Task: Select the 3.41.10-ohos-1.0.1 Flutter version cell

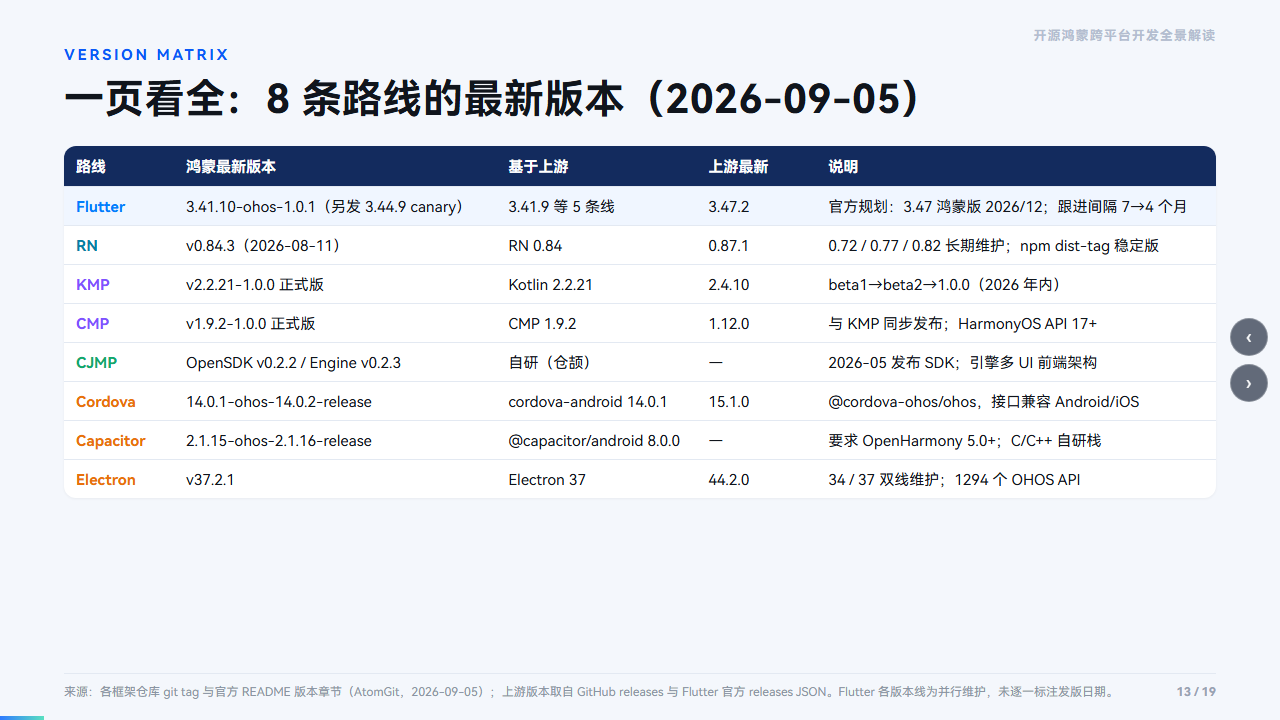Action: click(327, 207)
